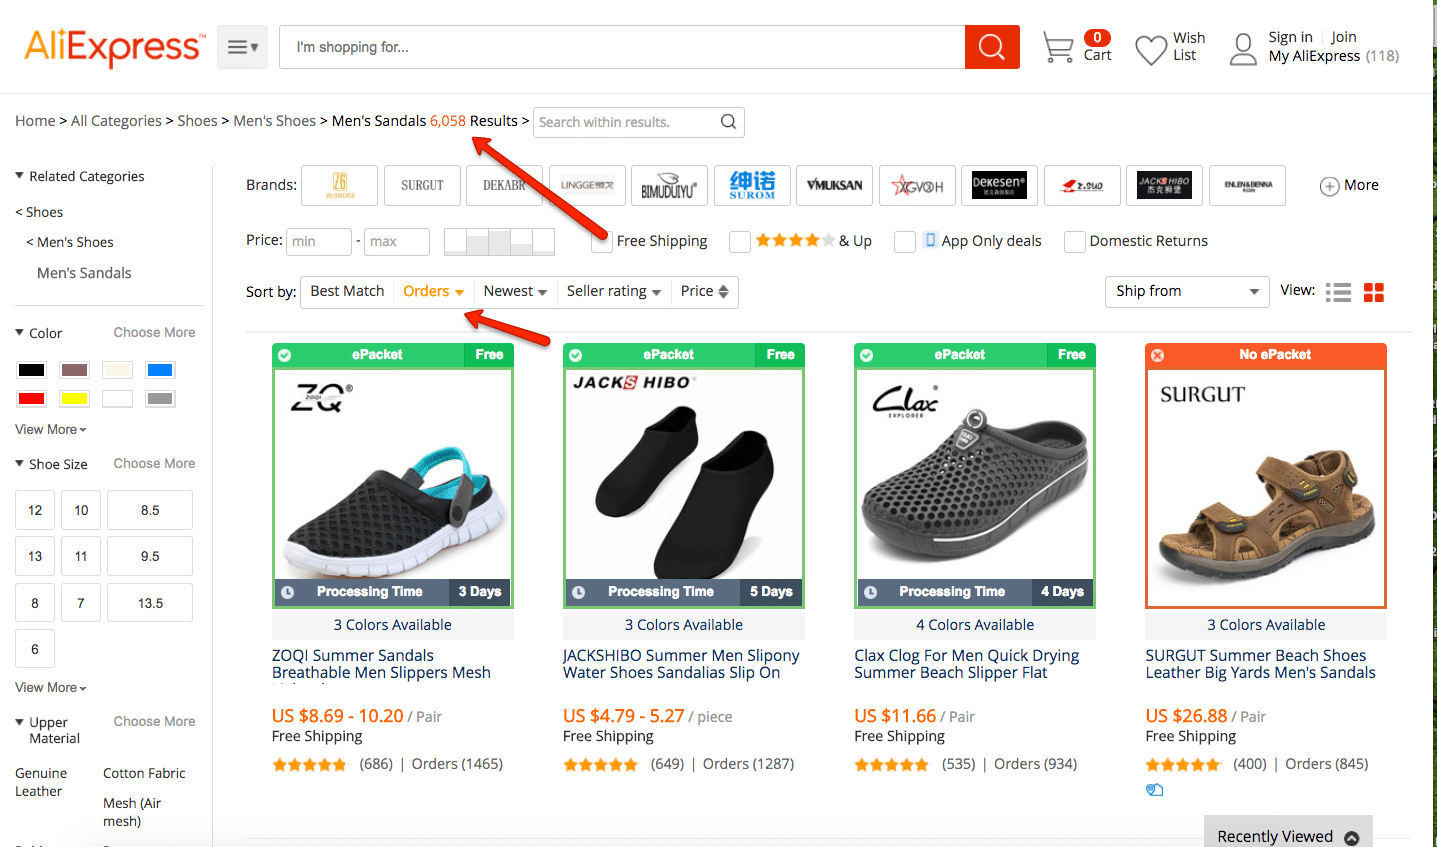Click the Join link
The image size is (1437, 847).
click(1344, 37)
